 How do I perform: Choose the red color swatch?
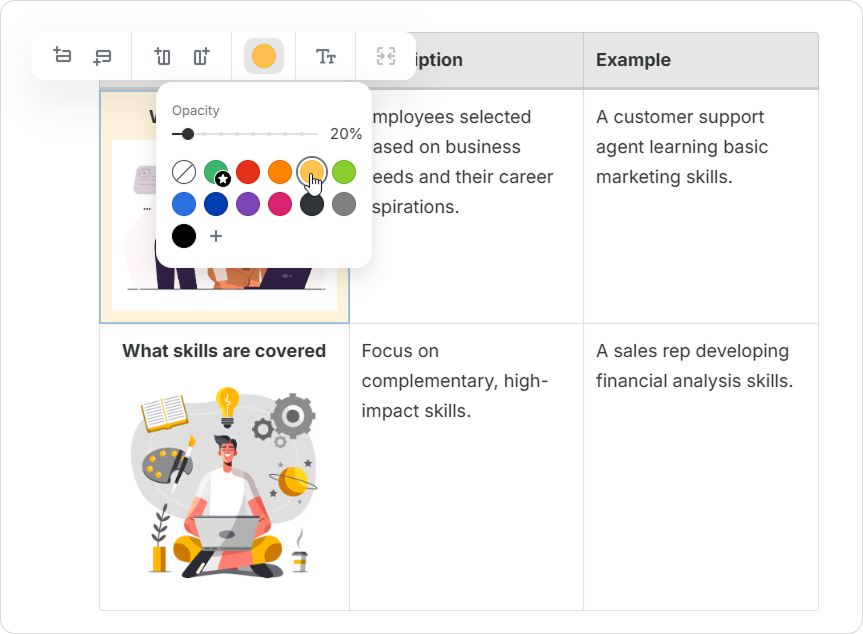[x=248, y=172]
